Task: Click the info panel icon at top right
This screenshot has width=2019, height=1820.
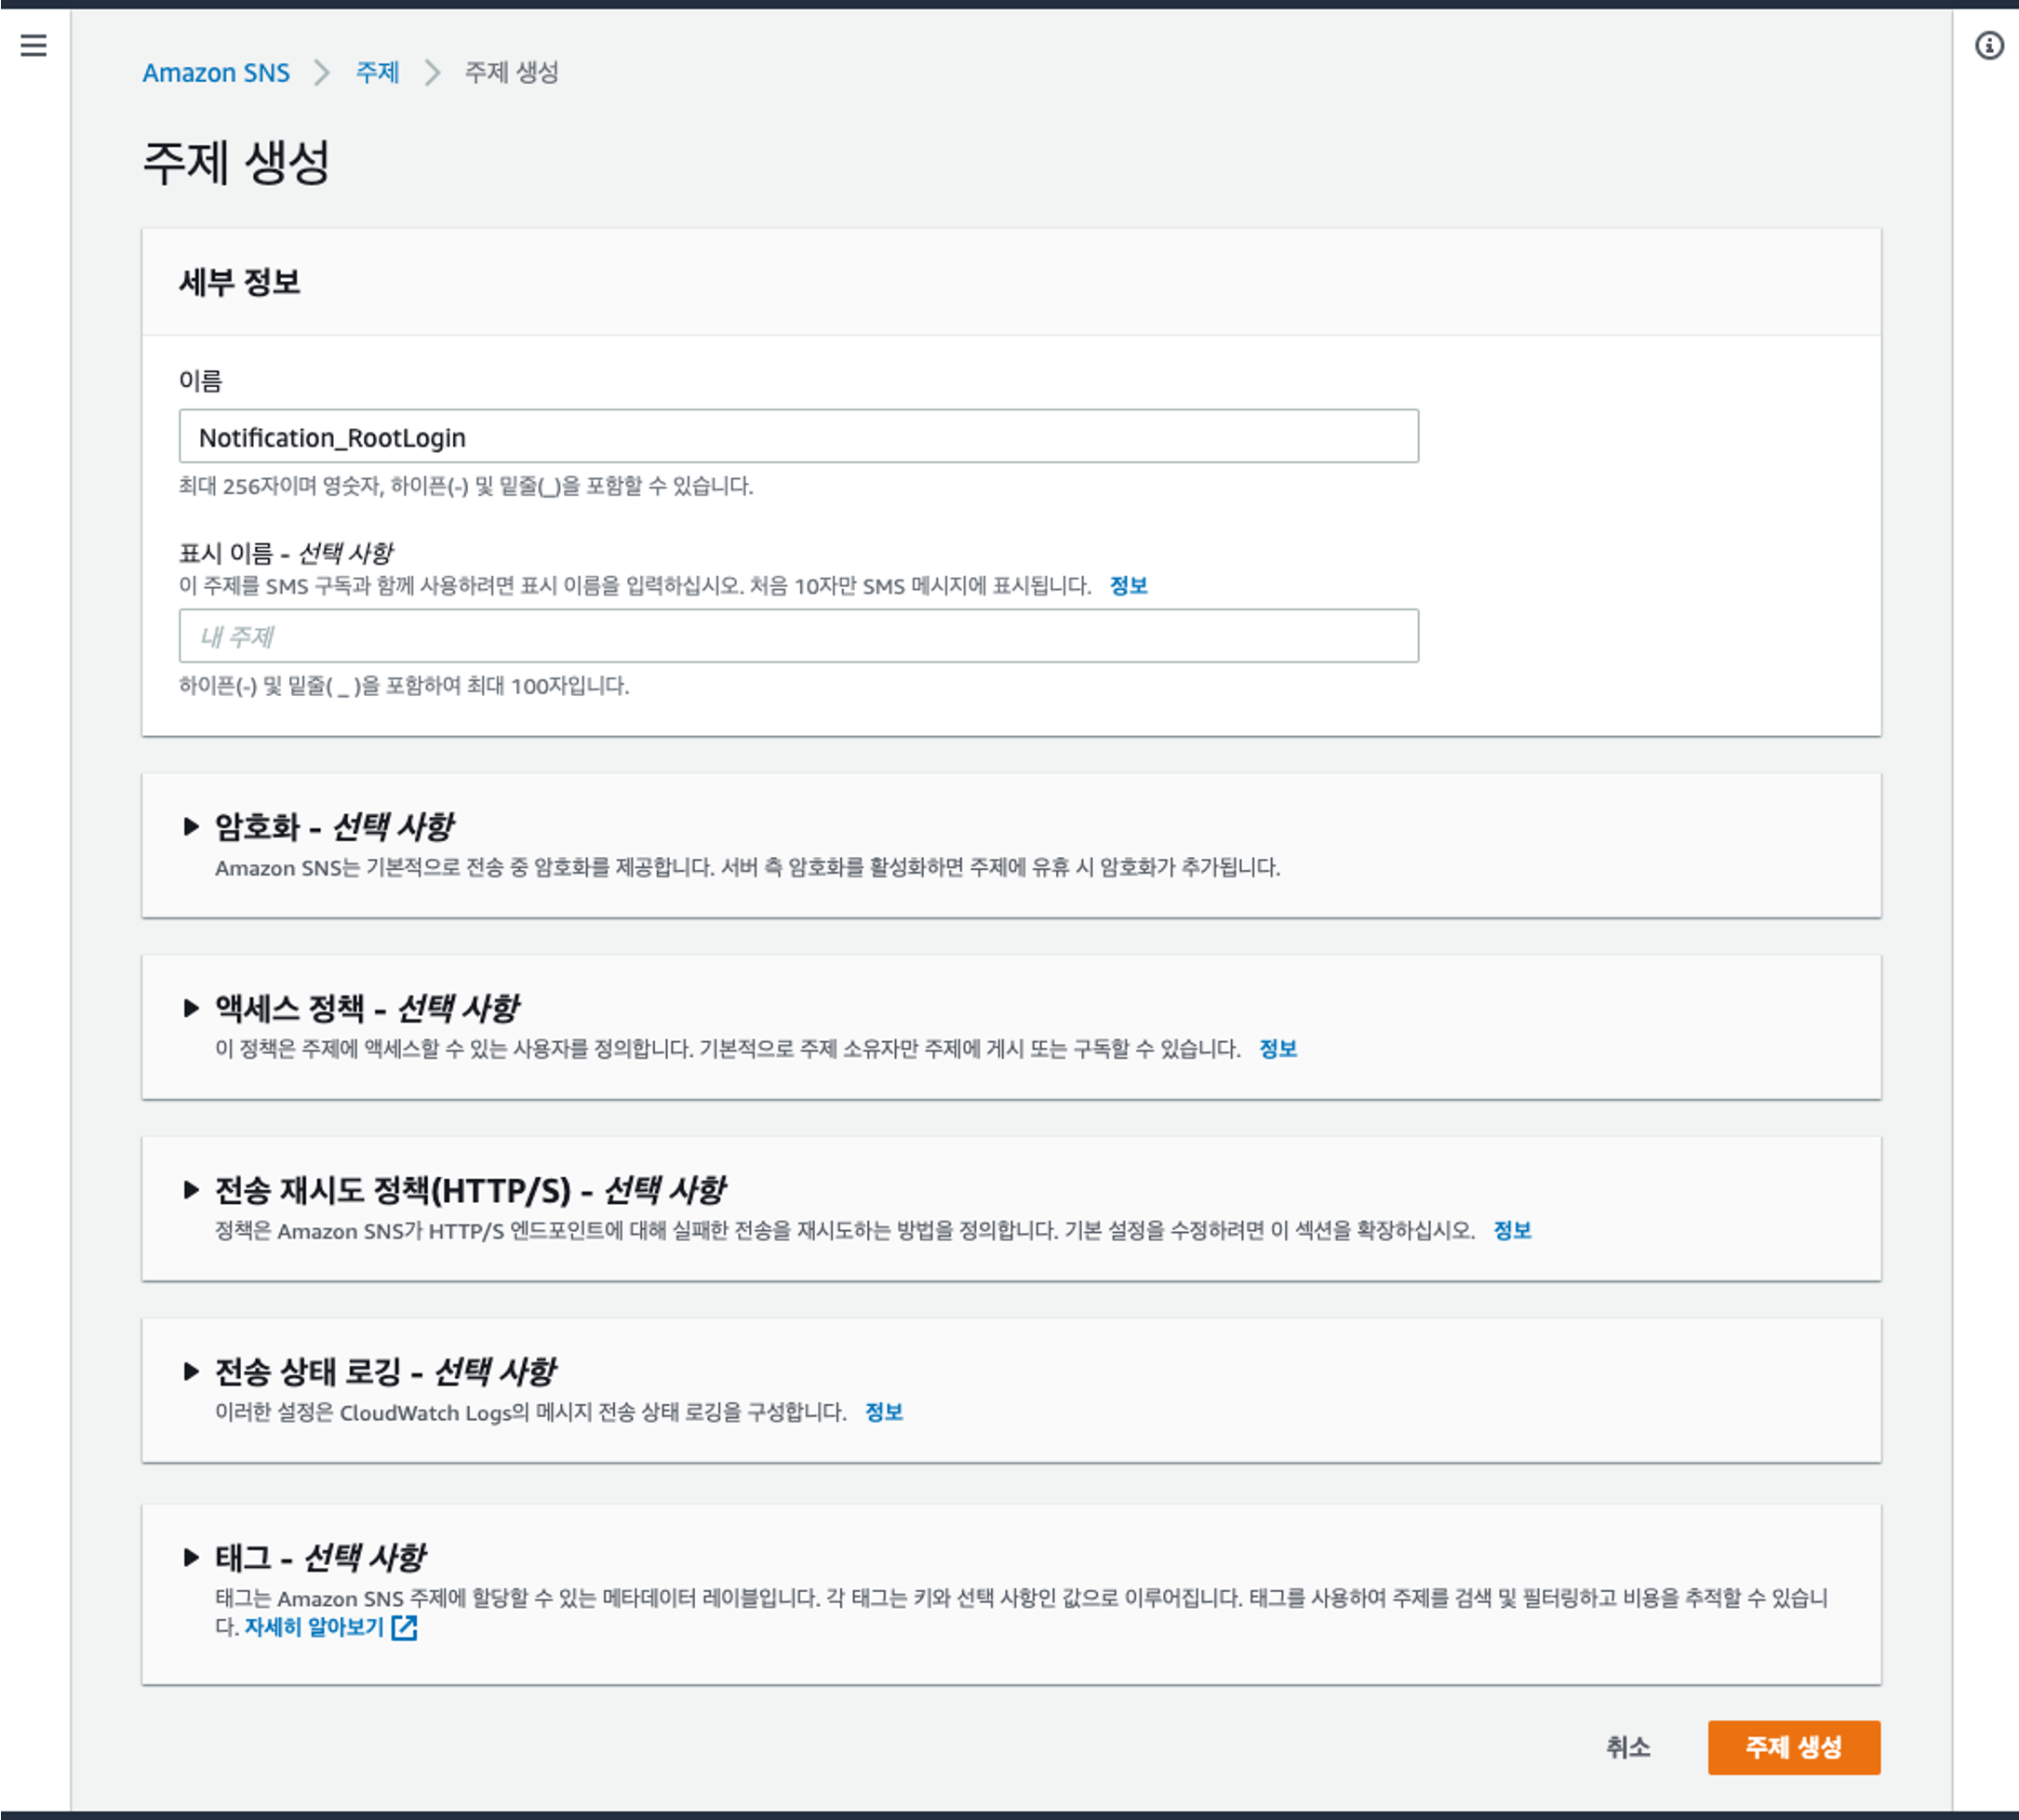Action: click(x=1989, y=45)
